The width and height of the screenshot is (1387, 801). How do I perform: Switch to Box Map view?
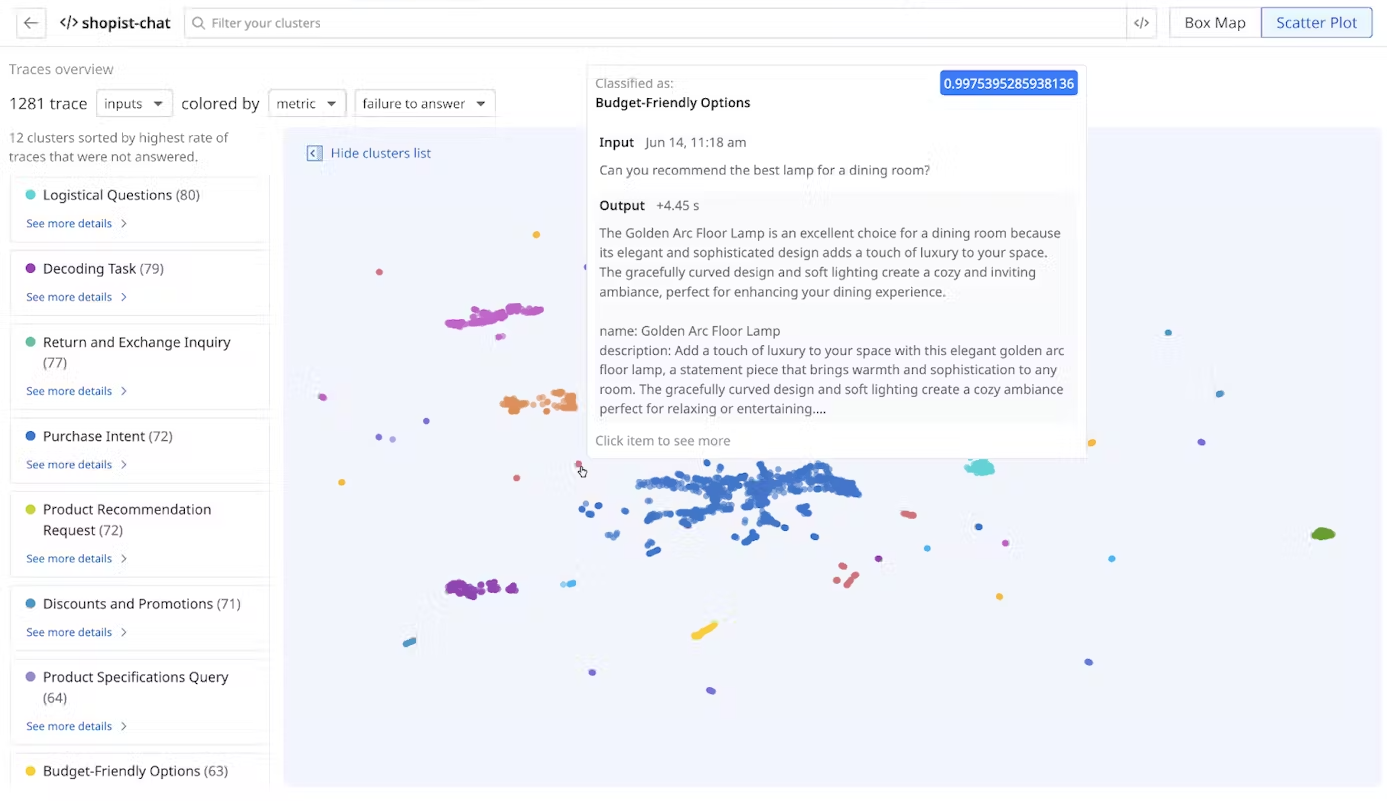coord(1215,23)
